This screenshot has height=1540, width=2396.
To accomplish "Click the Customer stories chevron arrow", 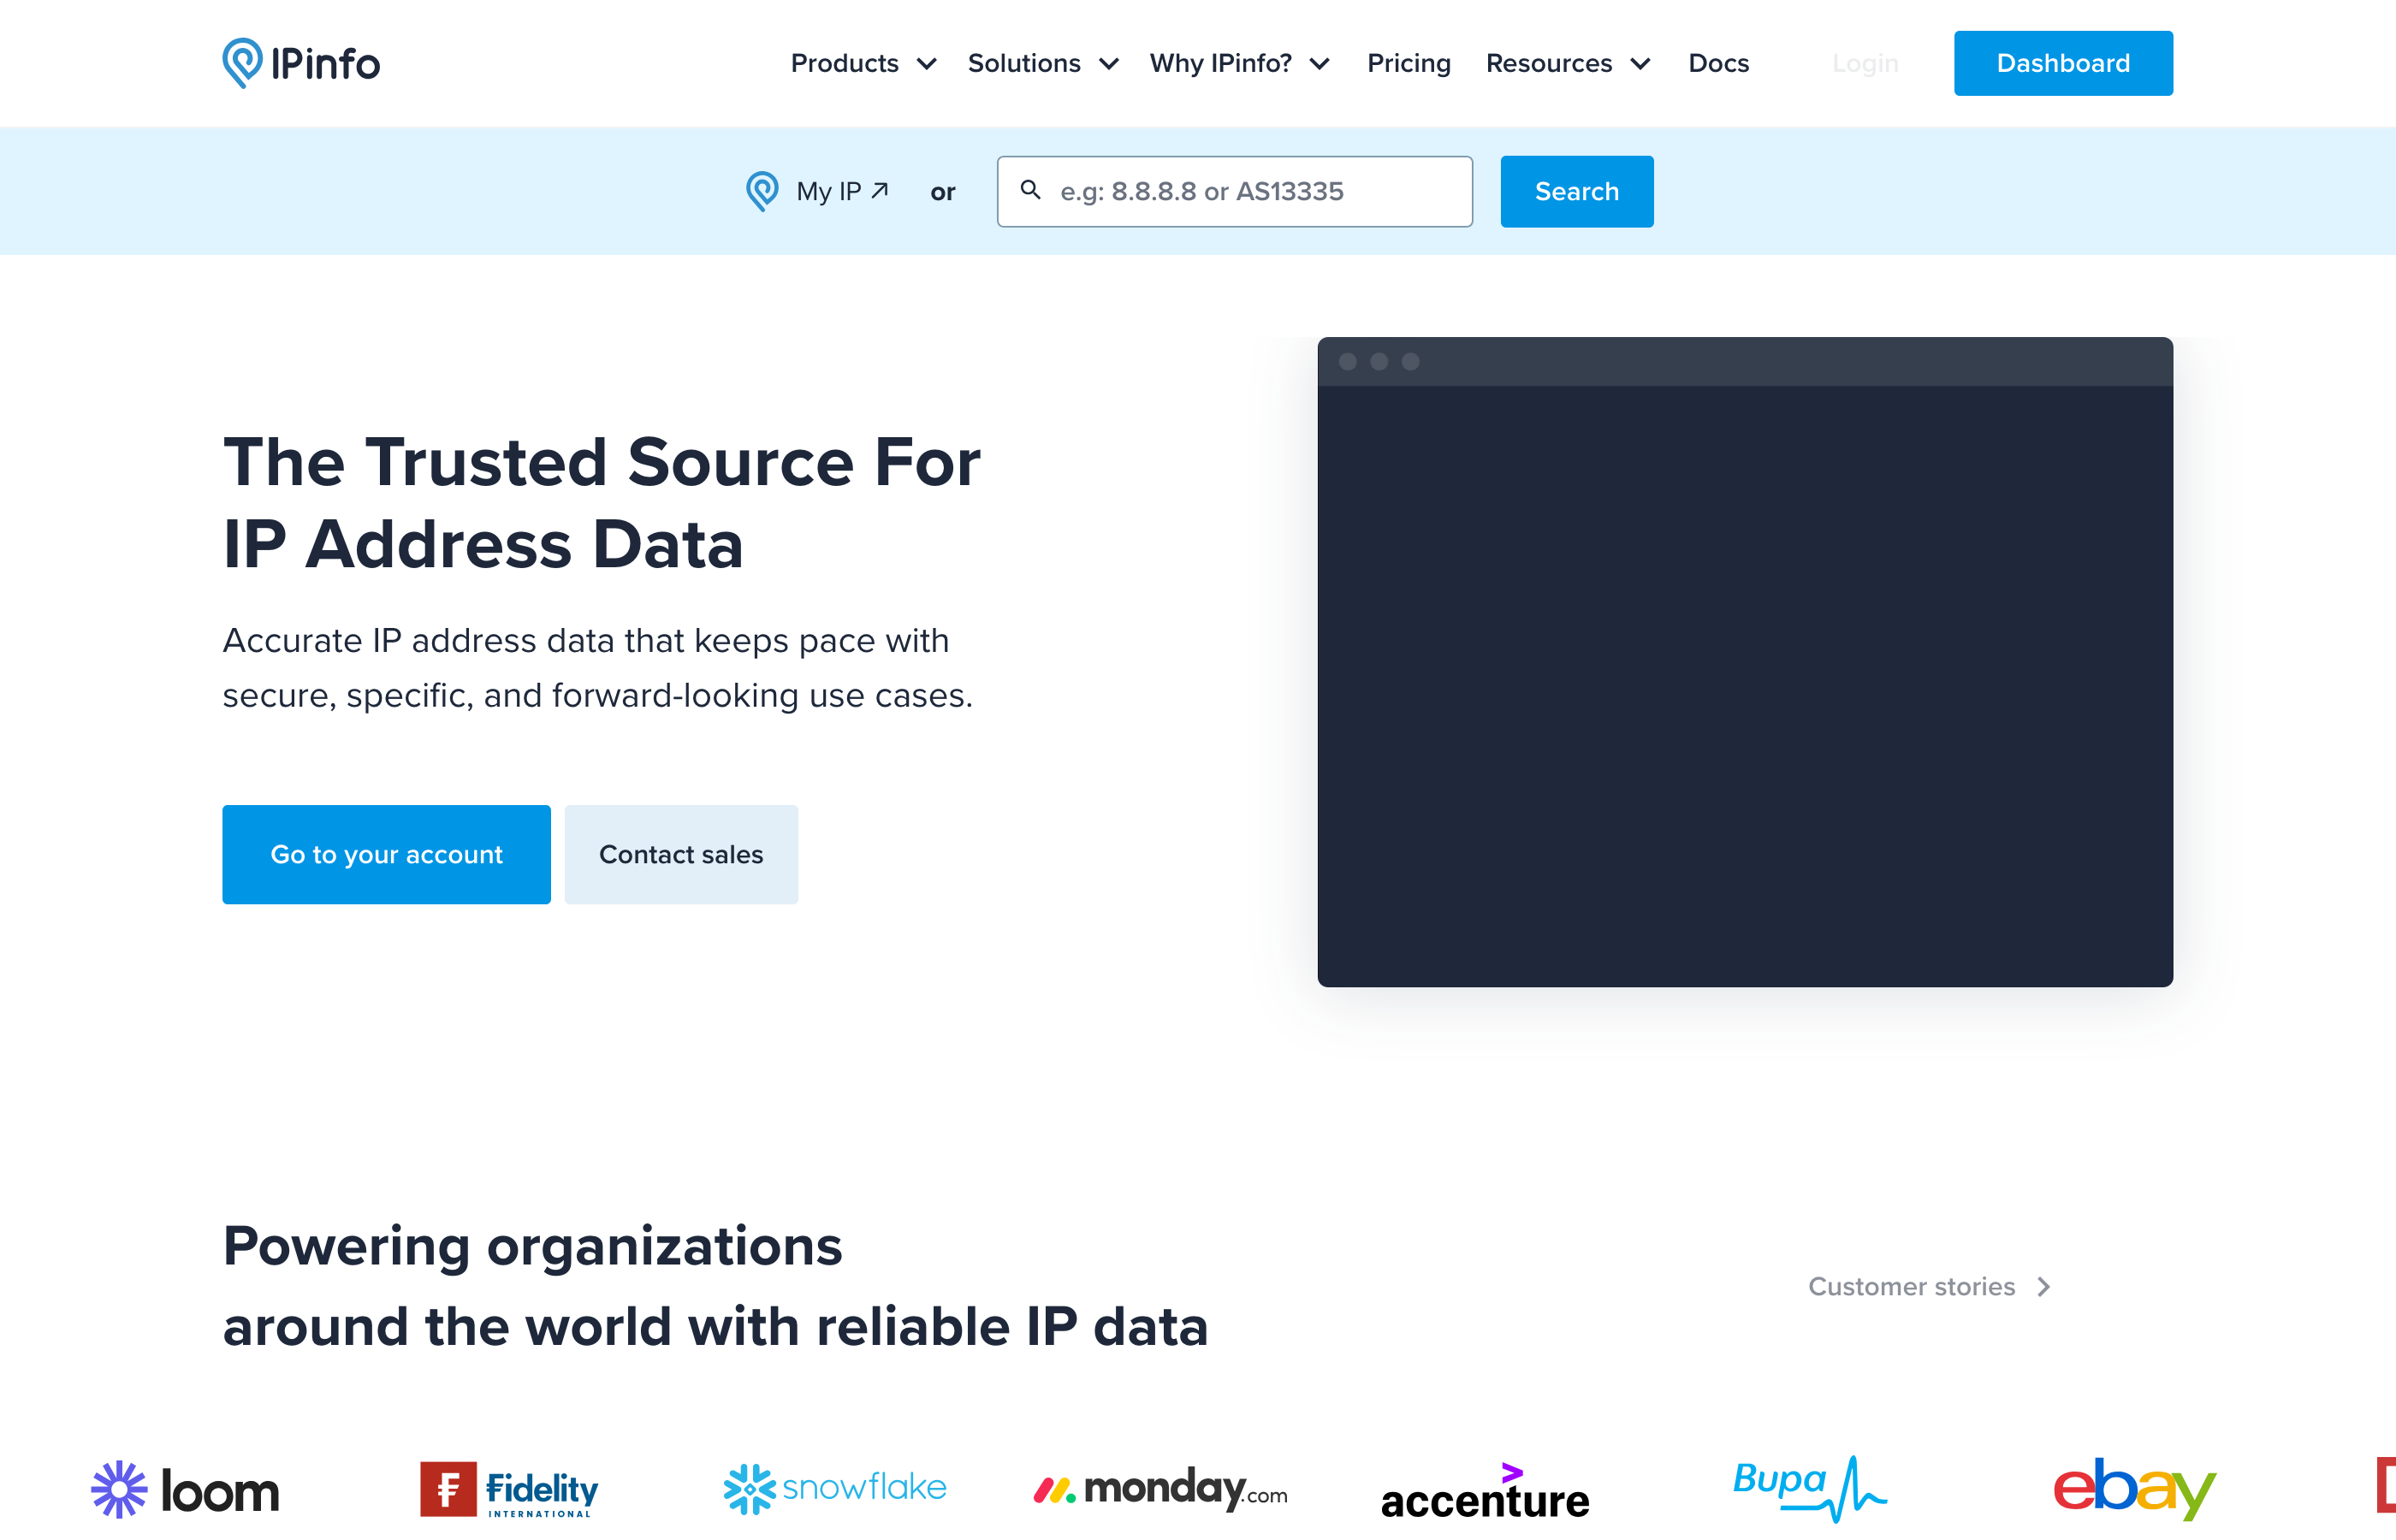I will point(2044,1287).
